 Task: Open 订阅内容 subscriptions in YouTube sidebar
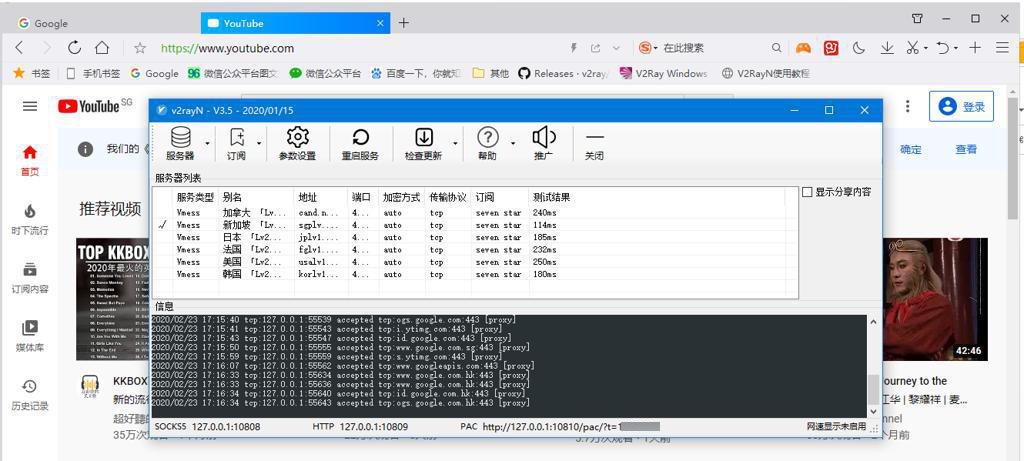coord(29,278)
